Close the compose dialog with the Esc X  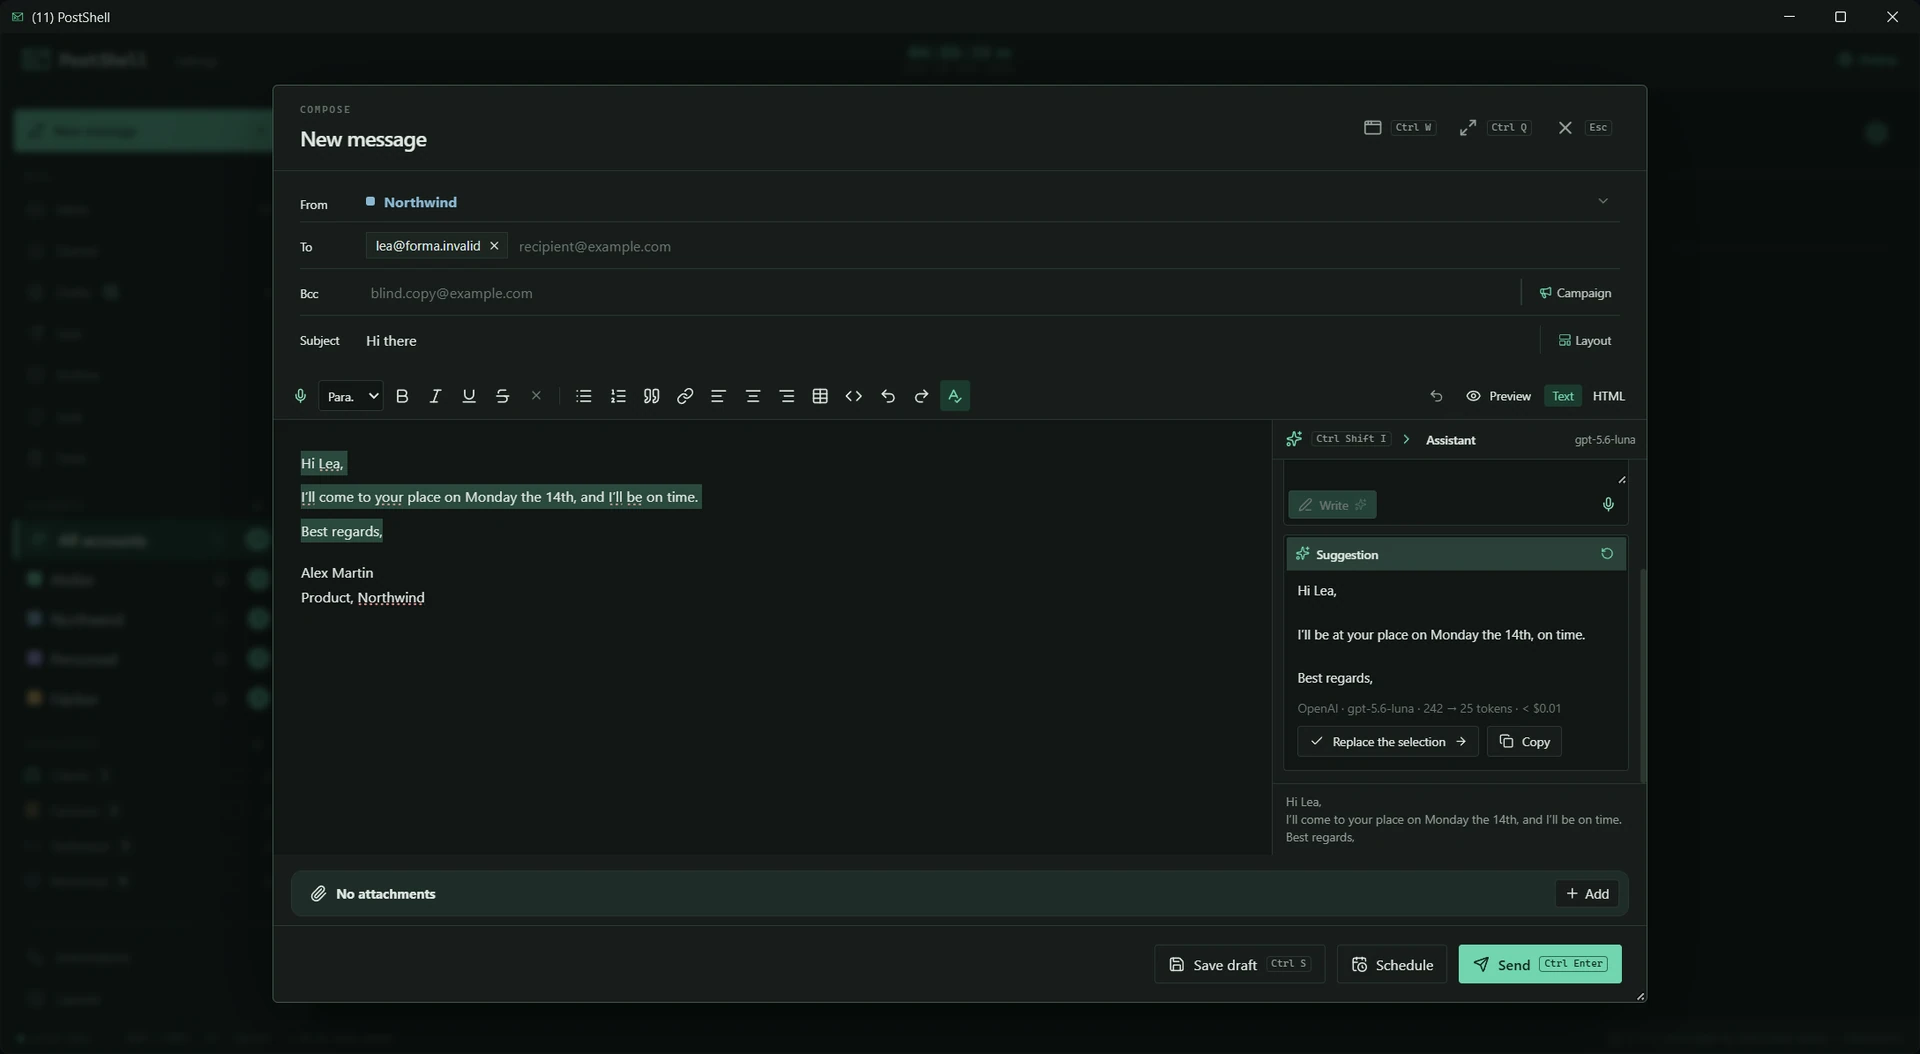(1565, 127)
